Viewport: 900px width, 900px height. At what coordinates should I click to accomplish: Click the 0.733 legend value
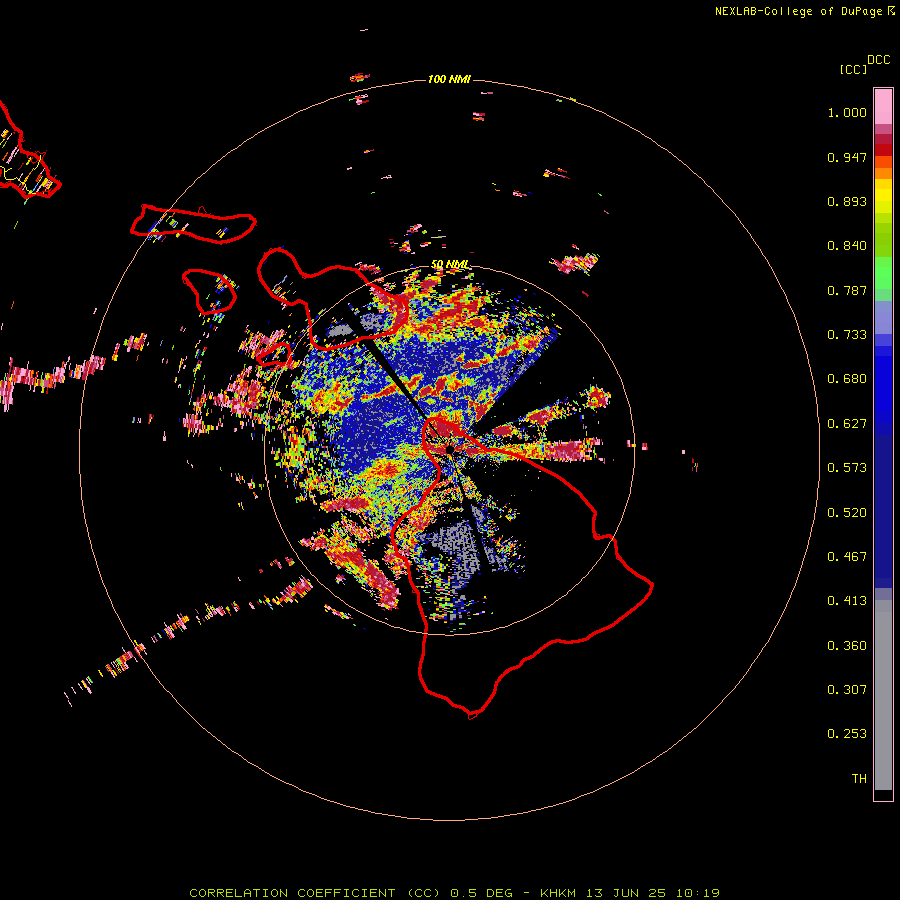[847, 335]
